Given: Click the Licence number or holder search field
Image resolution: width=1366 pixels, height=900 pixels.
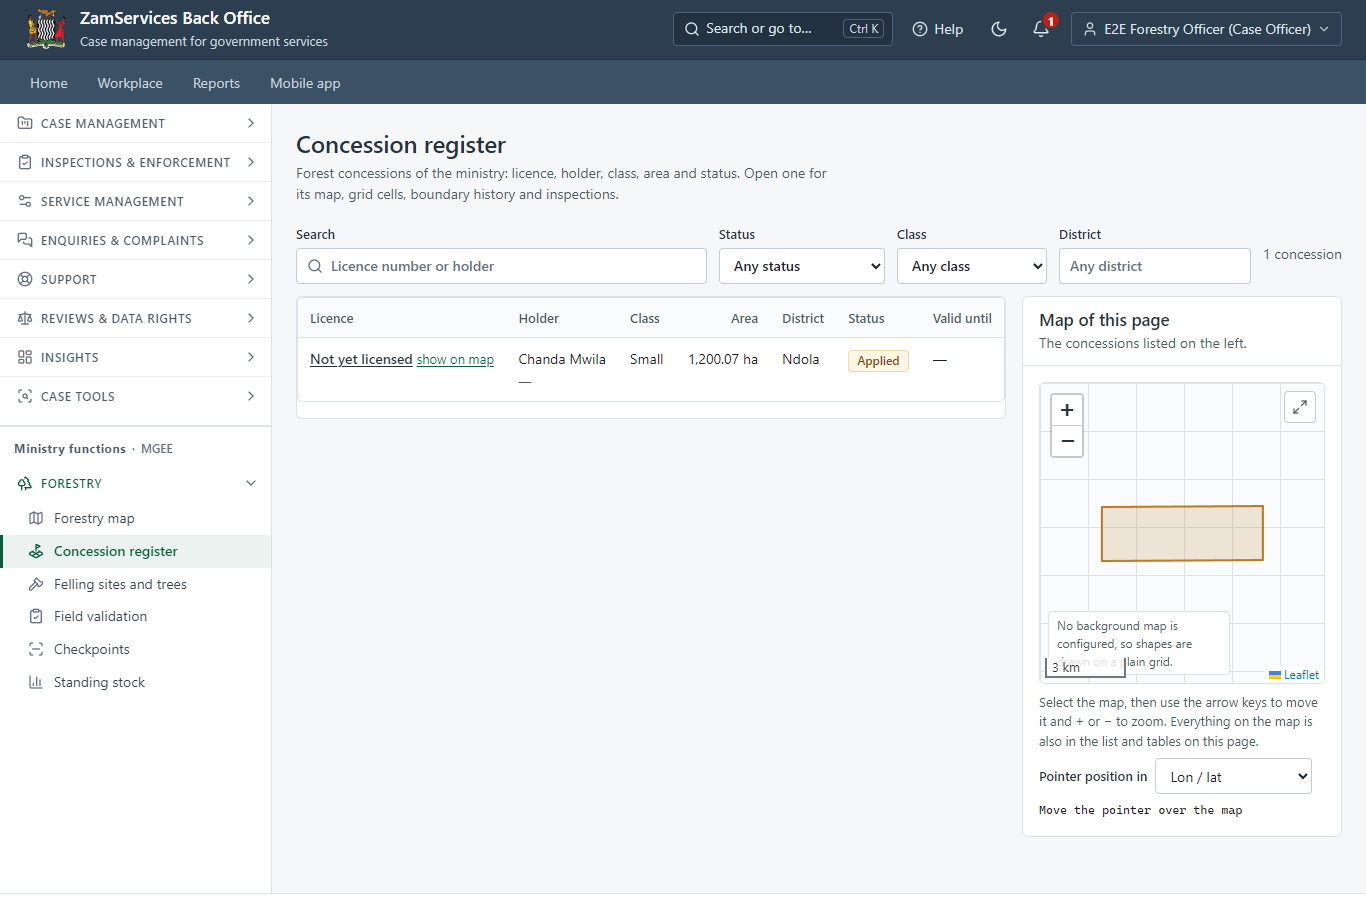Looking at the screenshot, I should [501, 266].
